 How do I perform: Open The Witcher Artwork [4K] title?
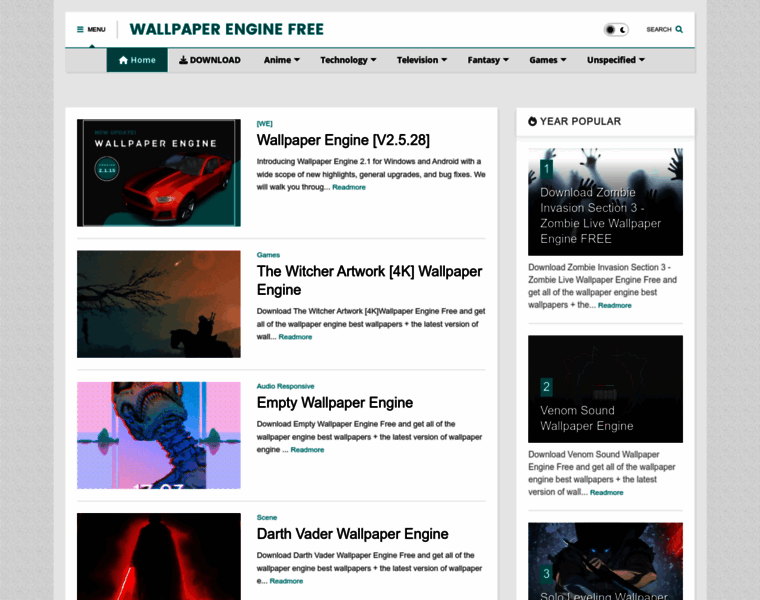click(x=369, y=281)
